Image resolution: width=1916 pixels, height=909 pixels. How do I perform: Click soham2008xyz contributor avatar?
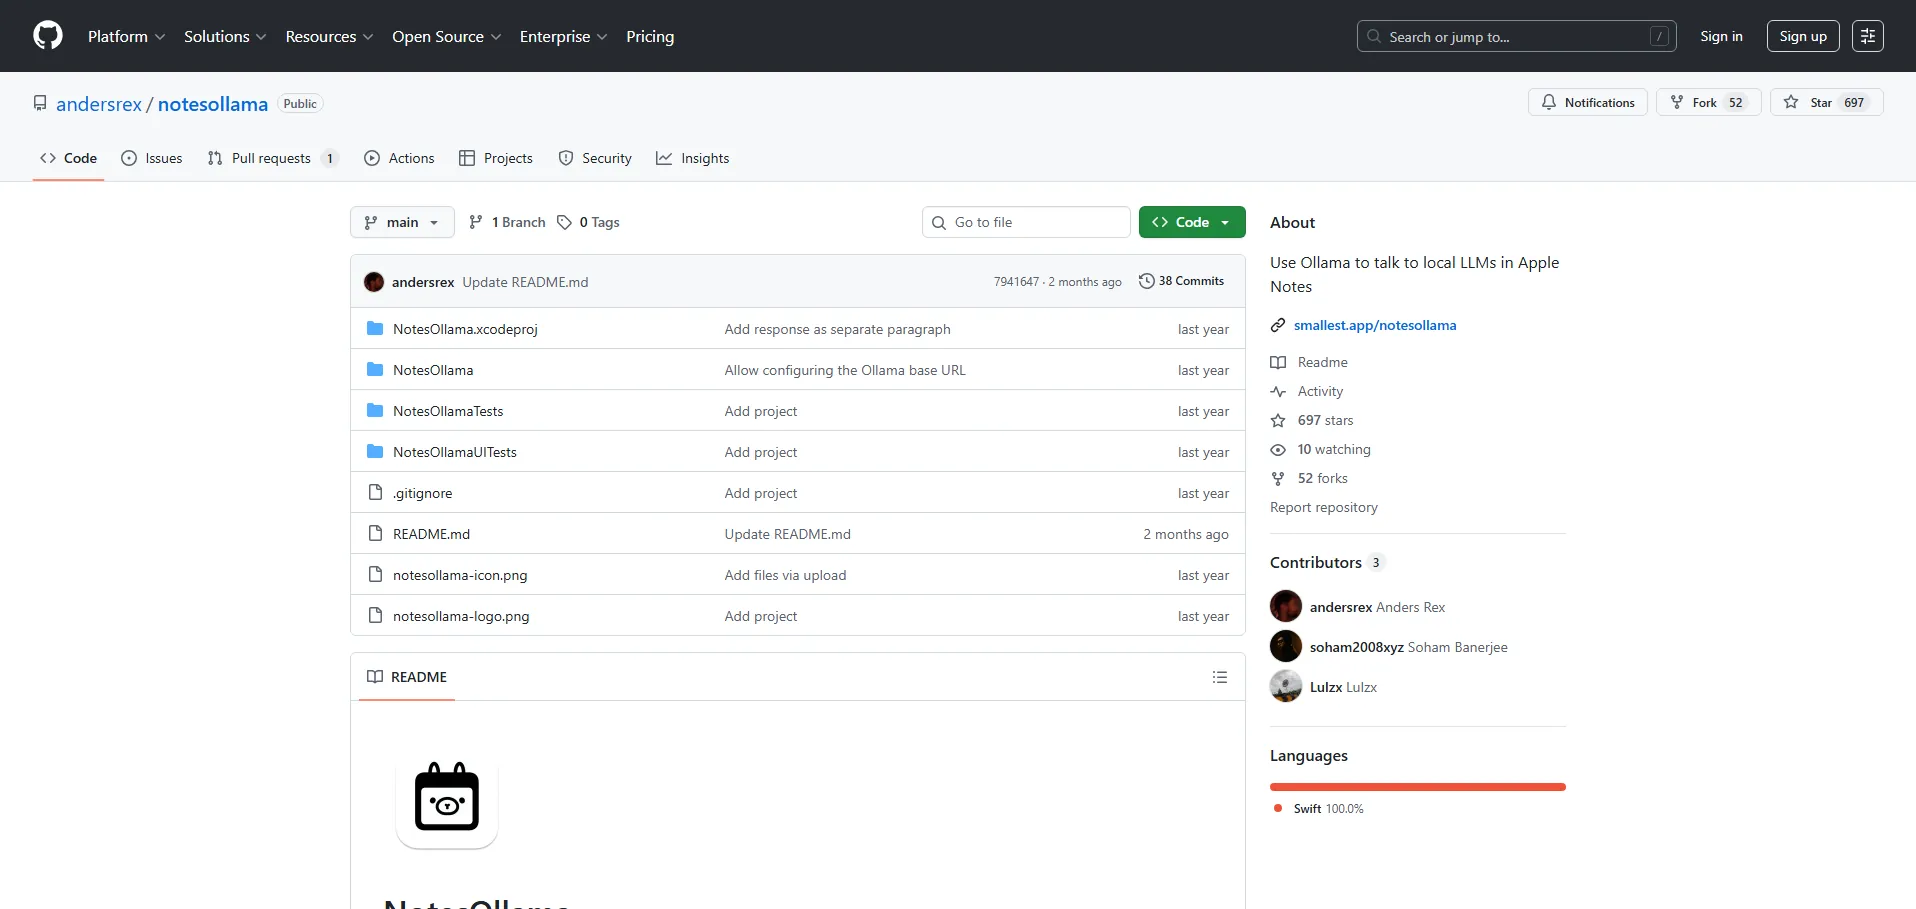click(x=1286, y=647)
